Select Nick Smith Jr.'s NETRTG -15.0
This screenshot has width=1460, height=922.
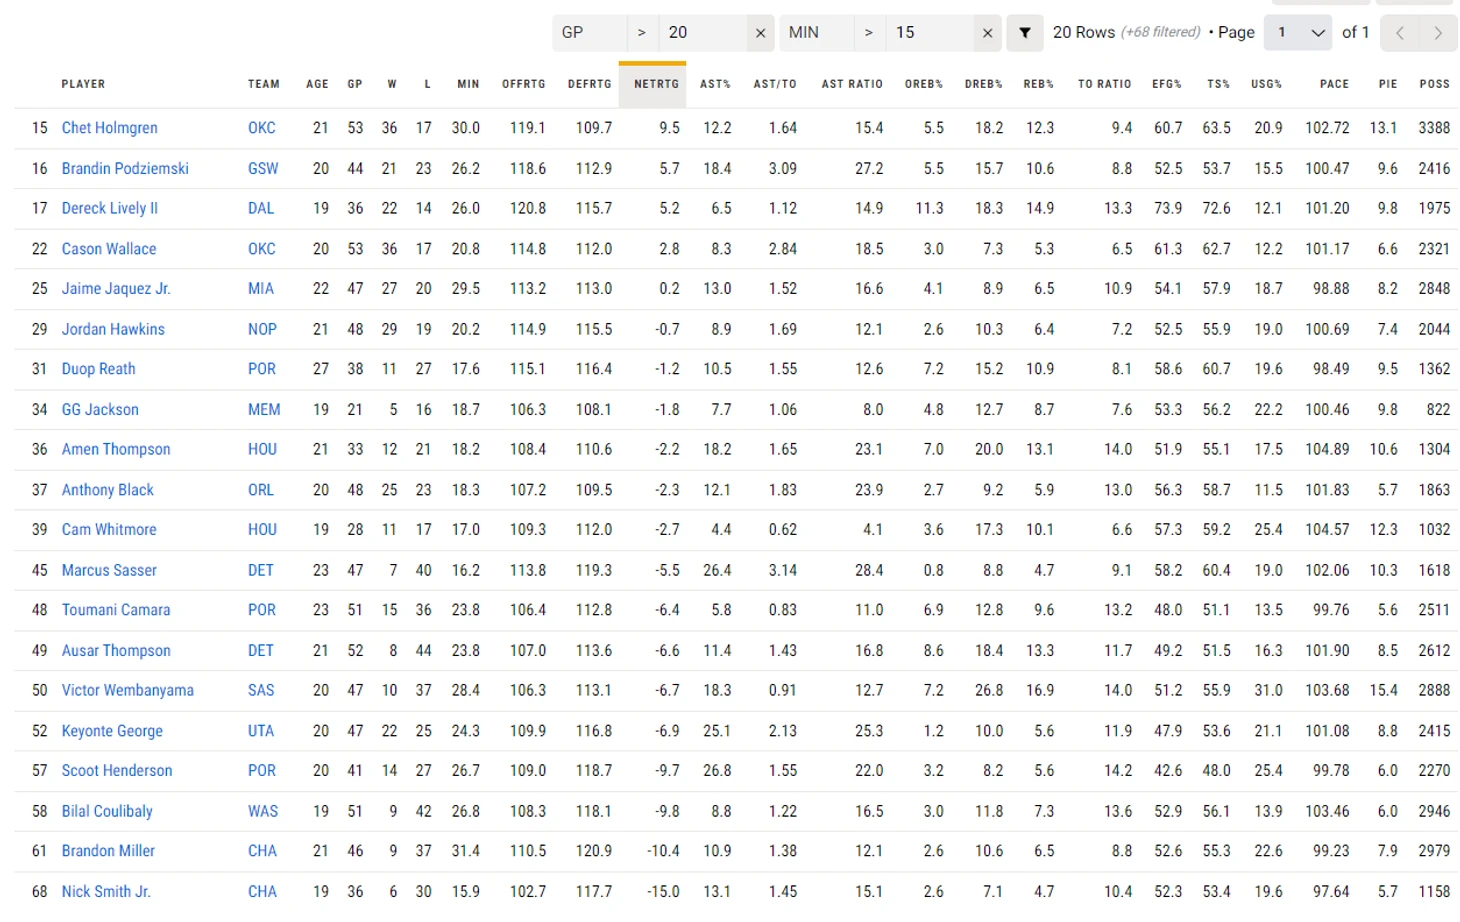[x=663, y=892]
